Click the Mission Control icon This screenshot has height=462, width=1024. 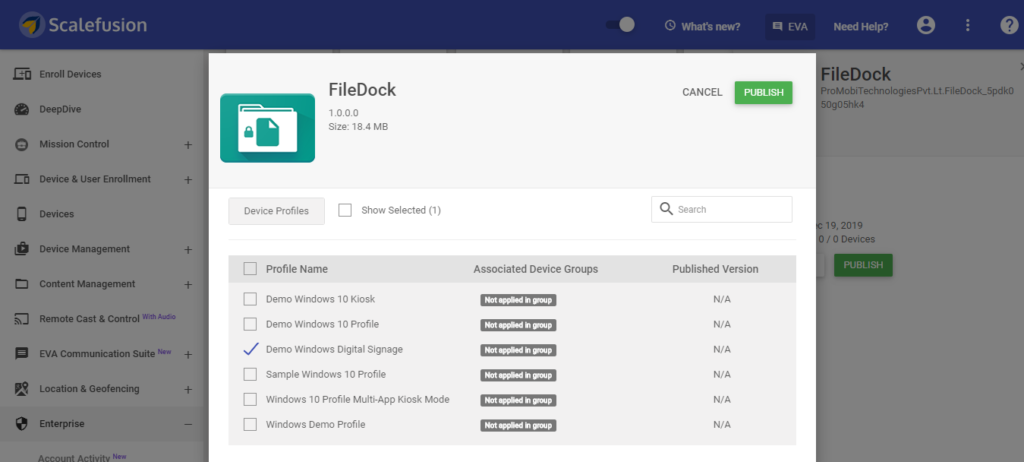(22, 144)
